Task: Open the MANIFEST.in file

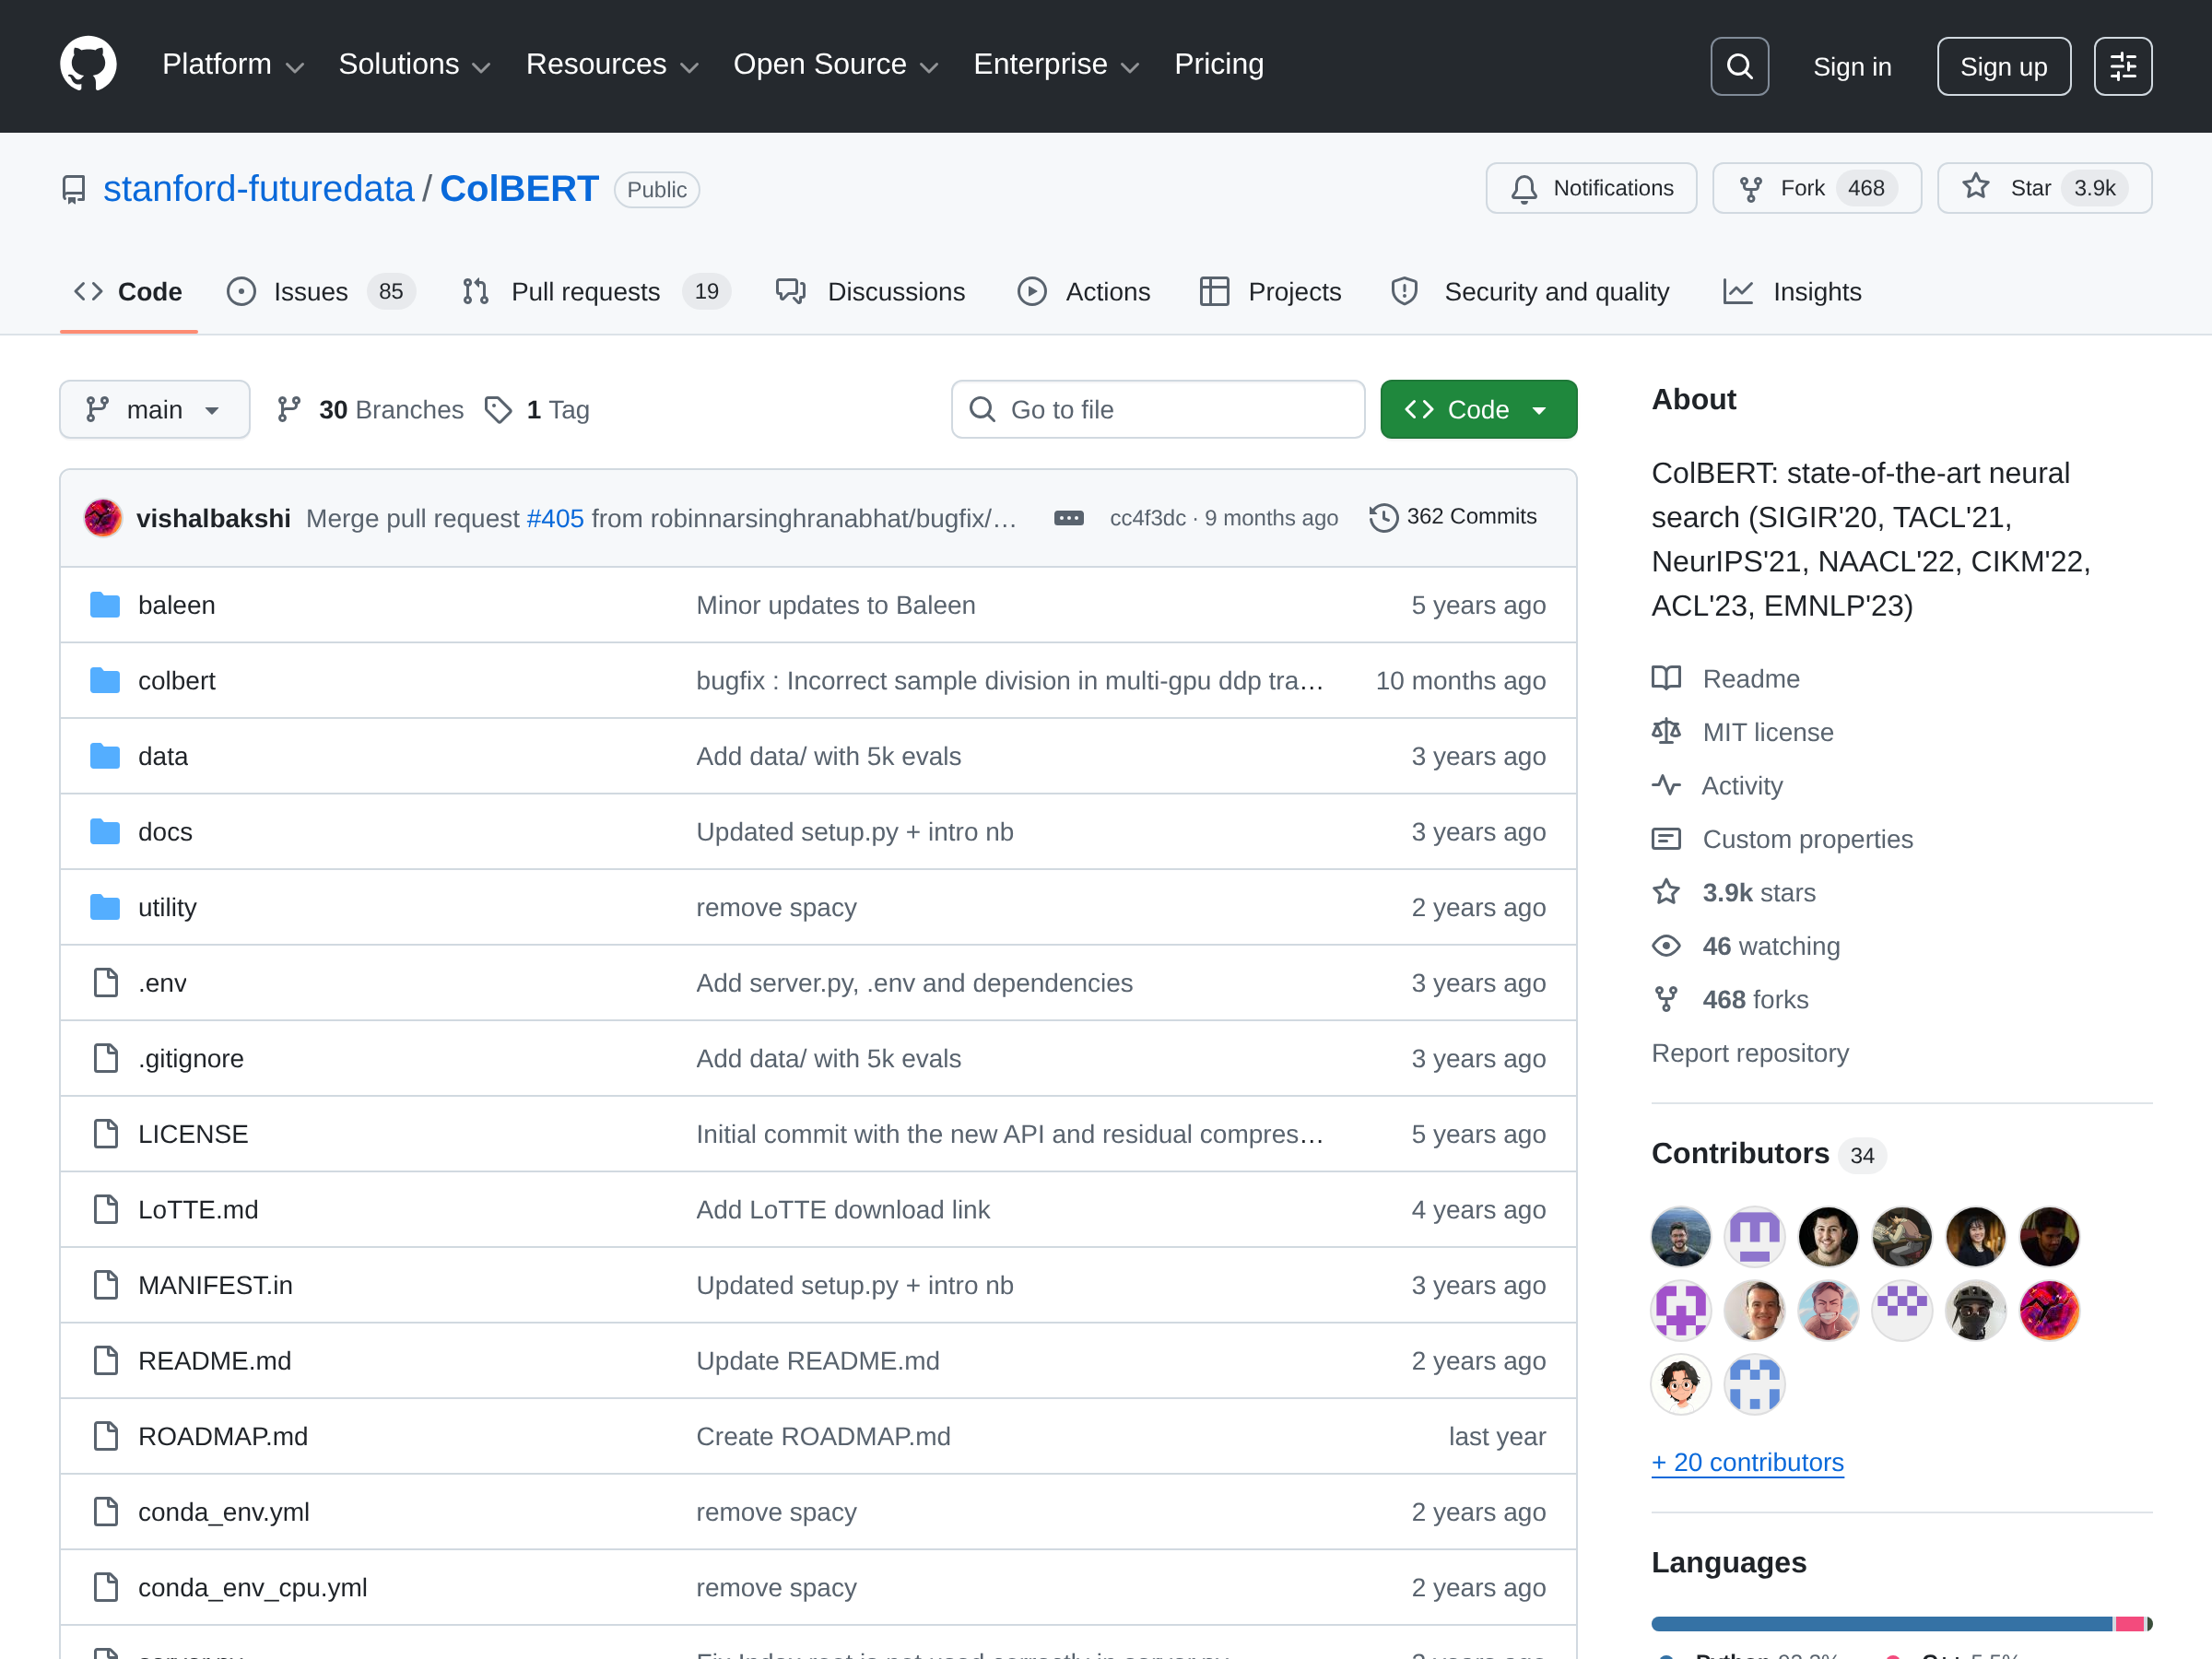Action: click(215, 1285)
